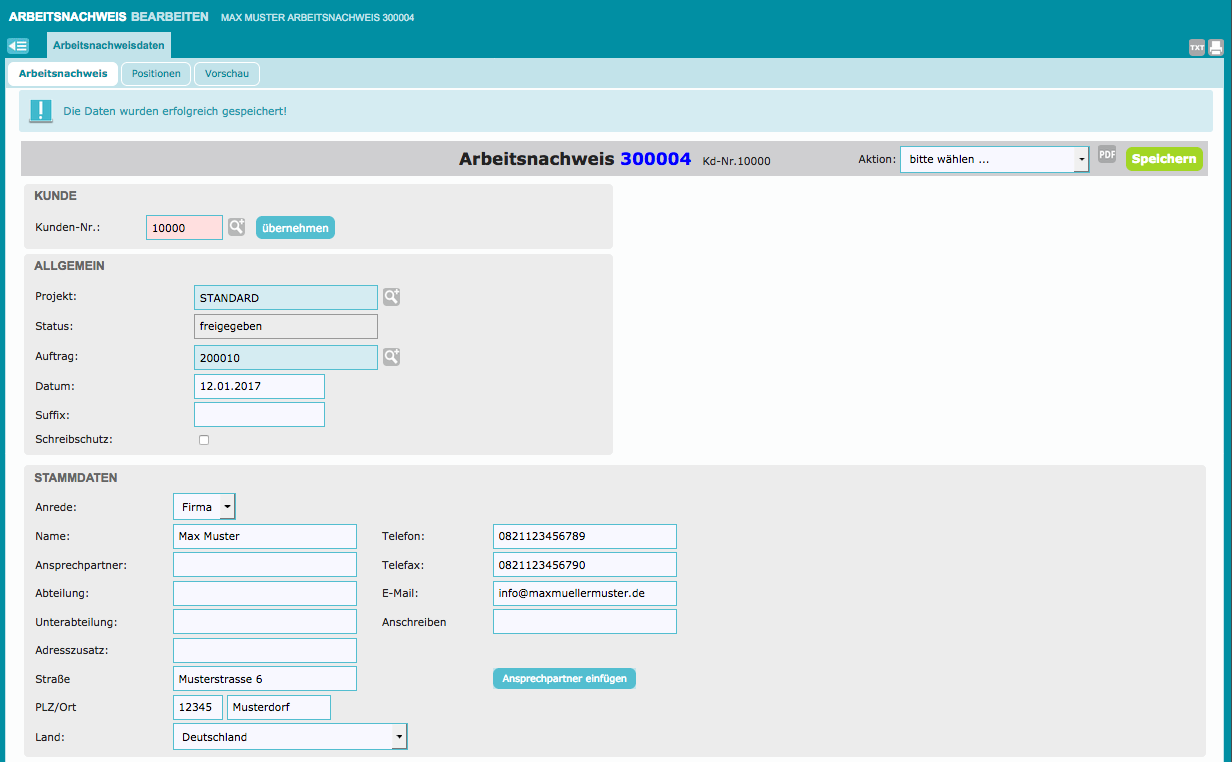Expand the Anrede dropdown
The image size is (1232, 762).
click(x=204, y=507)
